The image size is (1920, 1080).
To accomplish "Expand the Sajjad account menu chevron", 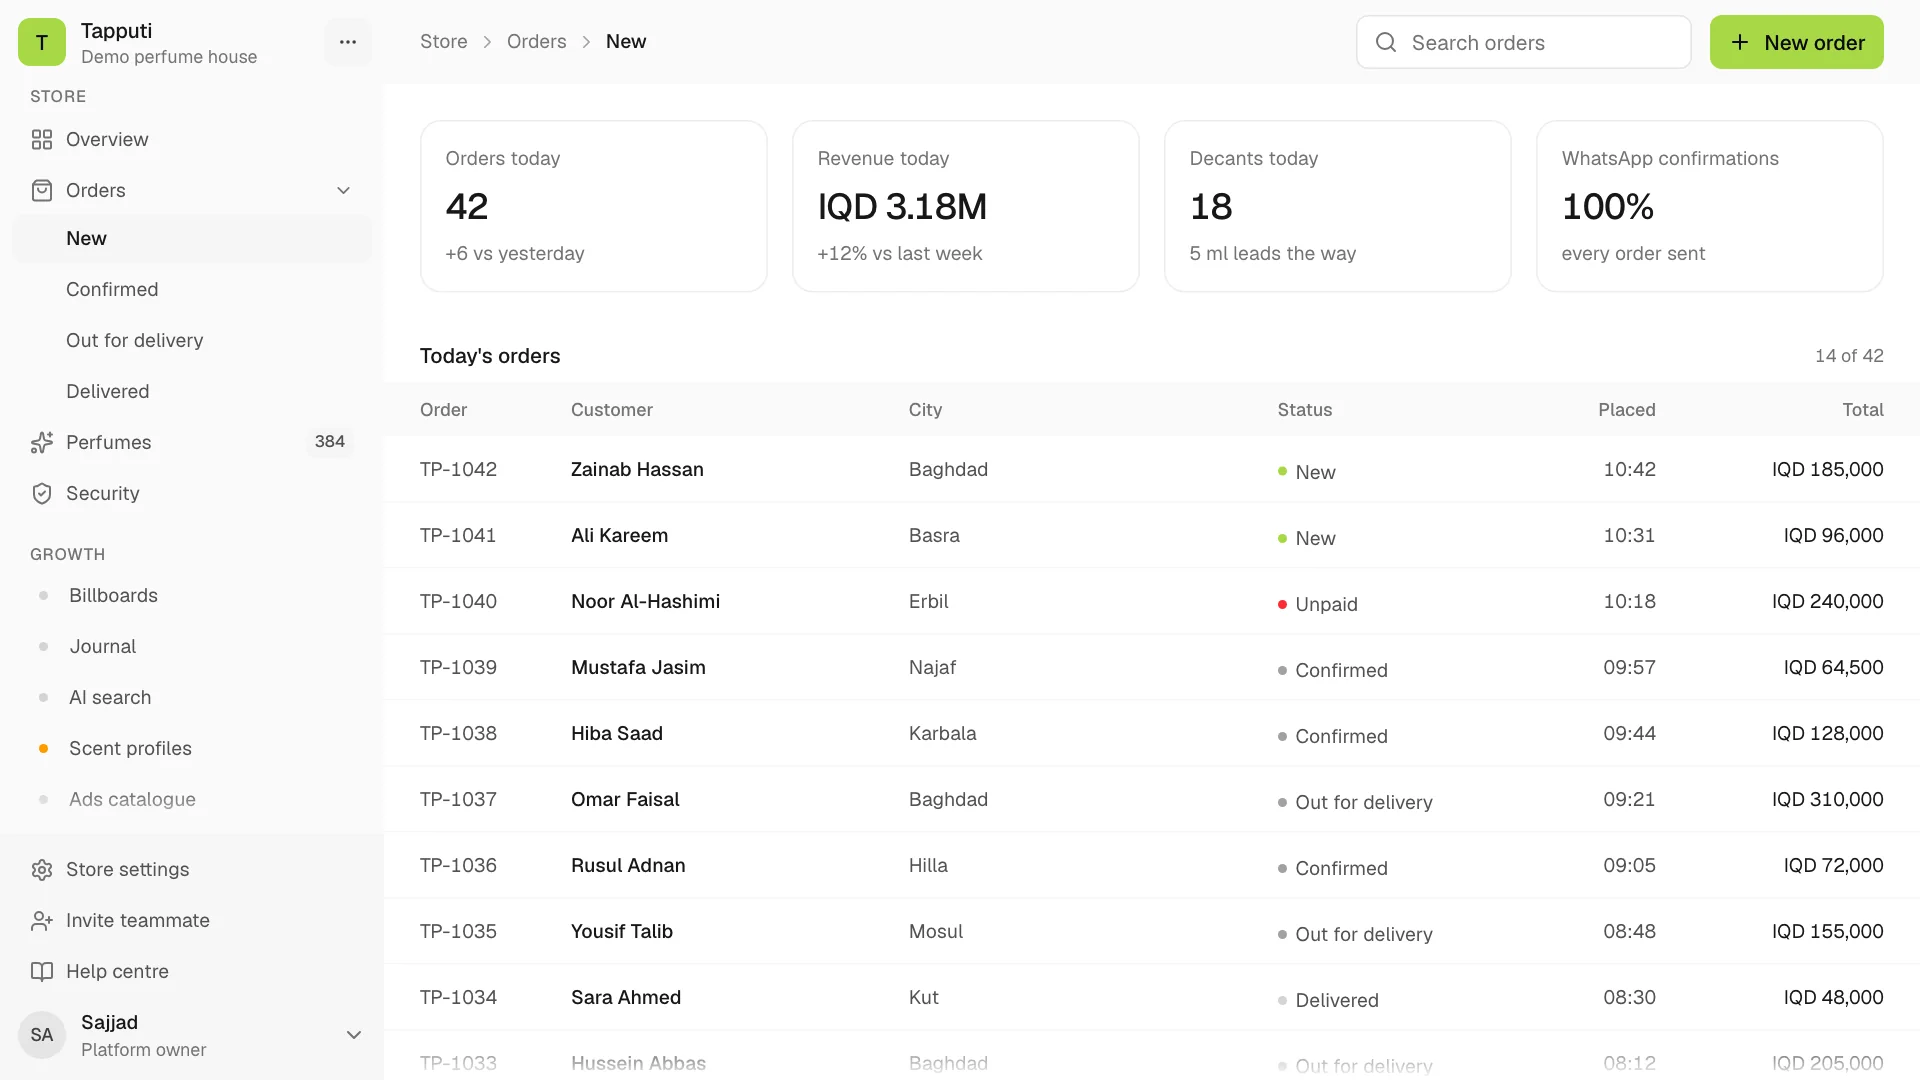I will [354, 1035].
